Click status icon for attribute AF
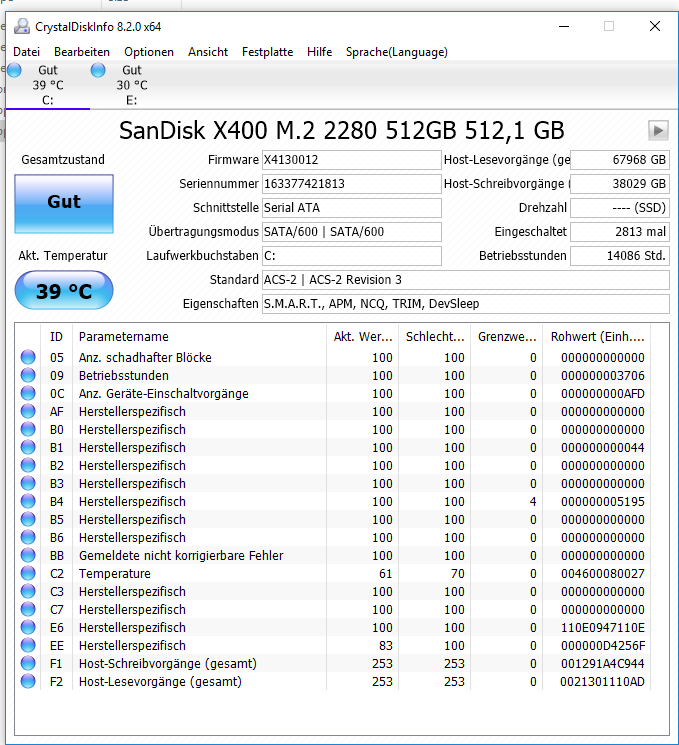 click(28, 411)
